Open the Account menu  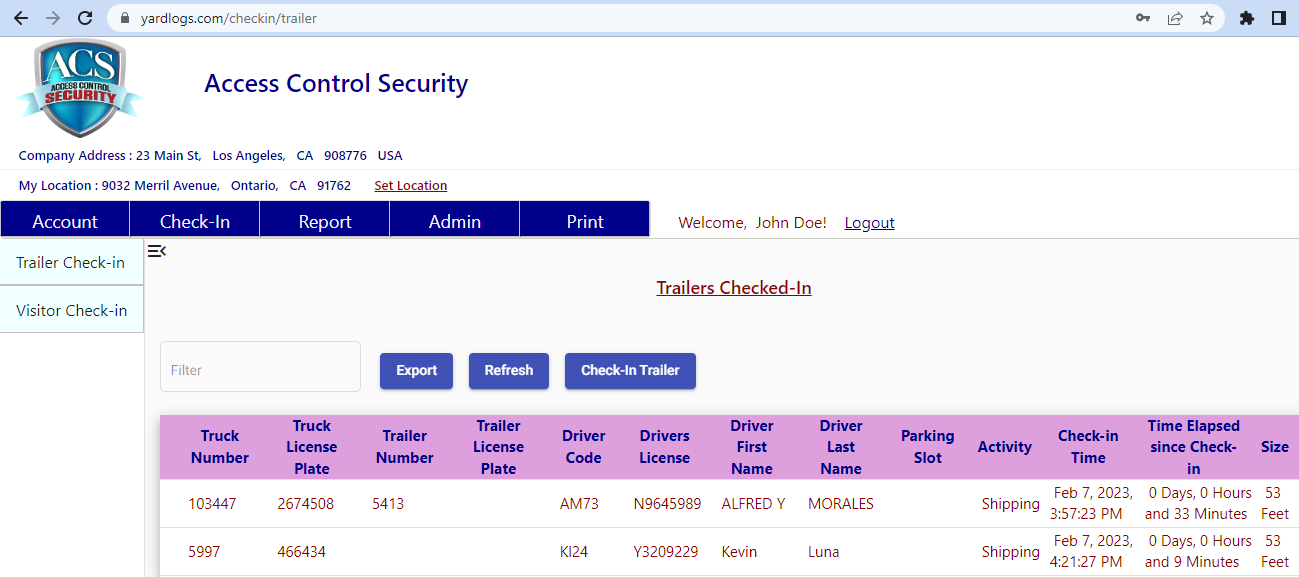65,221
